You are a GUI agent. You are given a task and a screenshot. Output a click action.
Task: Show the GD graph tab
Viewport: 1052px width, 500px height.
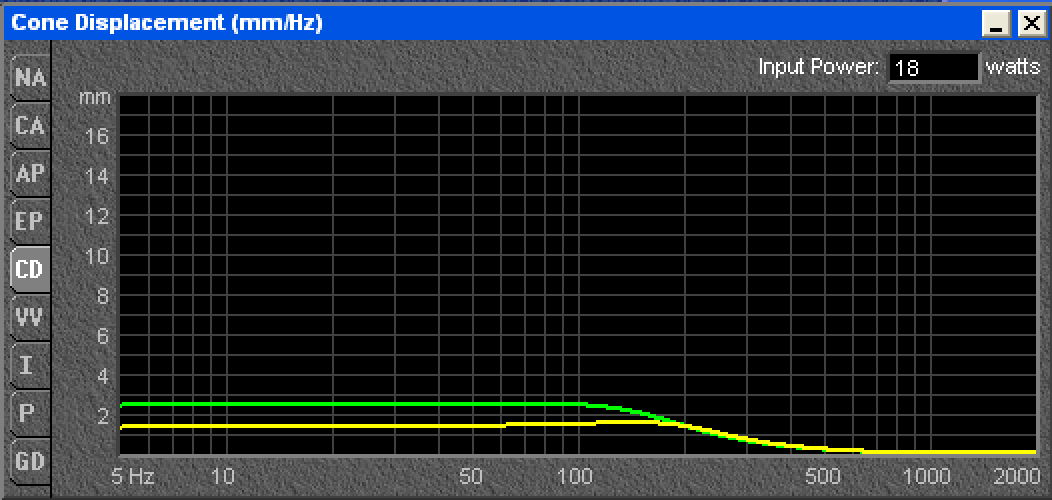(30, 462)
